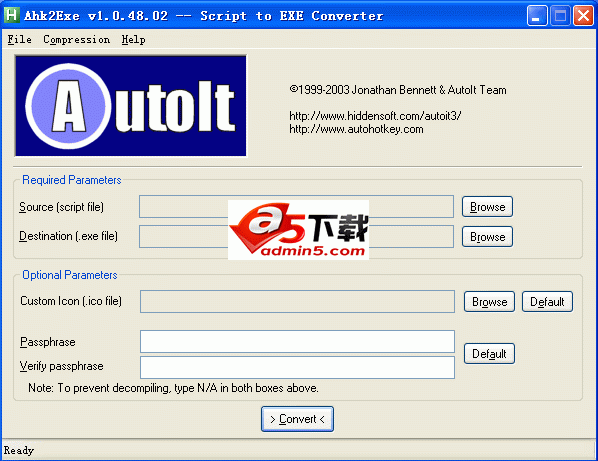The height and width of the screenshot is (461, 598).
Task: Focus the Destination exe file field
Action: coord(296,236)
